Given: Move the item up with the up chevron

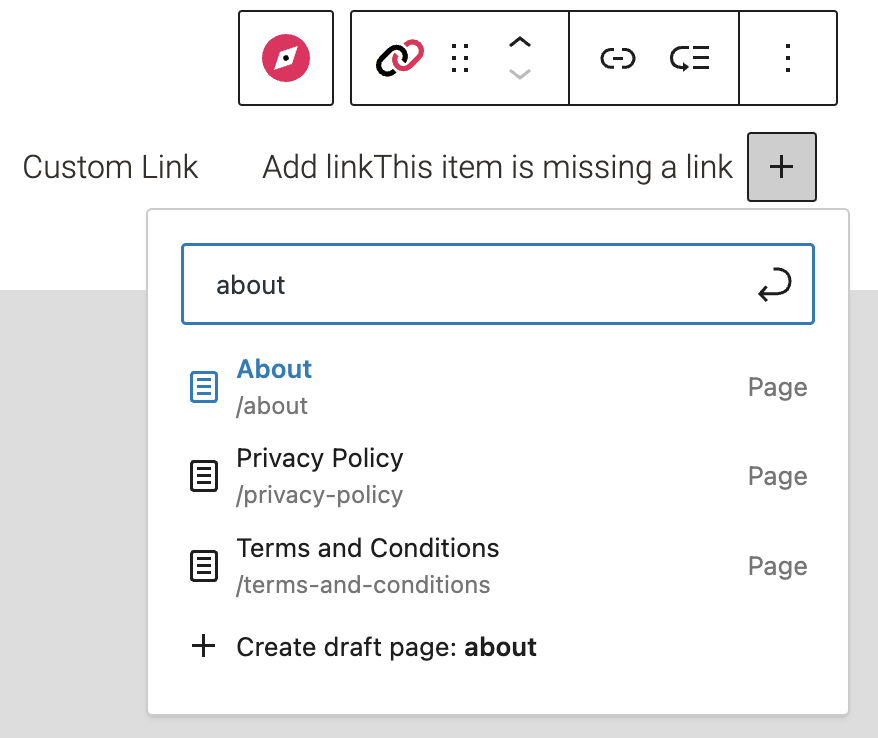Looking at the screenshot, I should [520, 43].
